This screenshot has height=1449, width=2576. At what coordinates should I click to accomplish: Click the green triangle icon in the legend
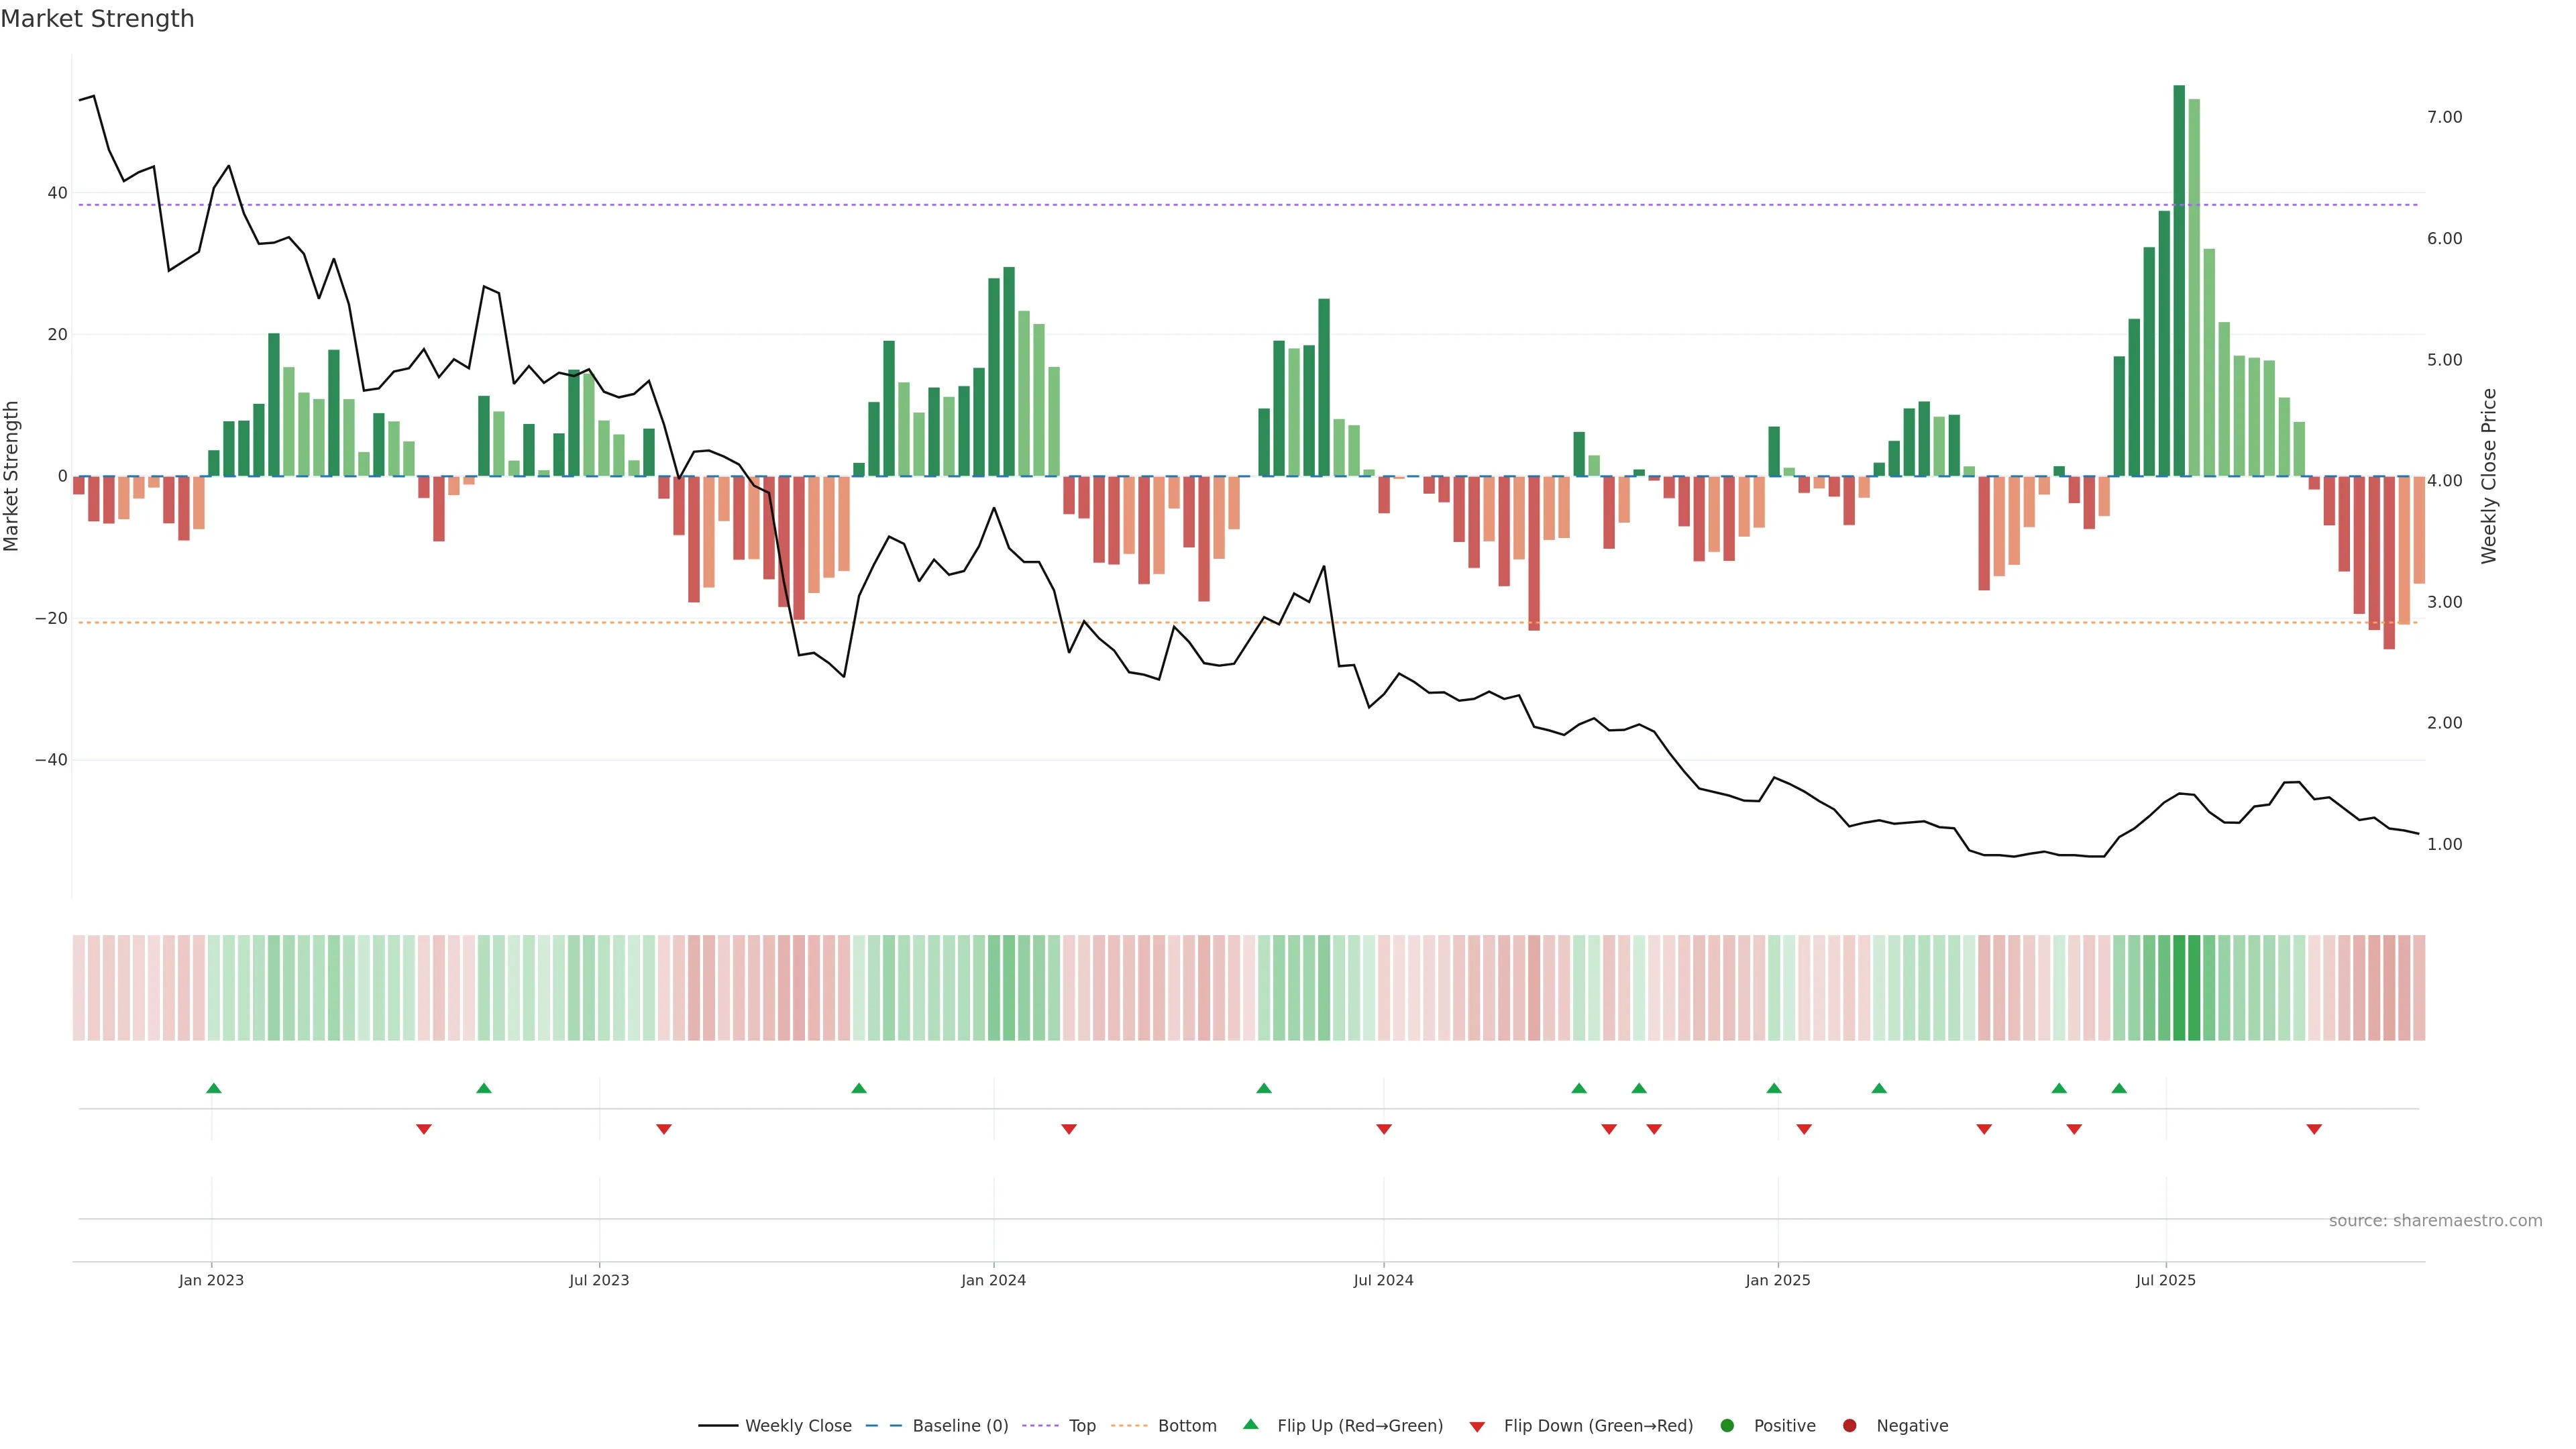click(1250, 1424)
